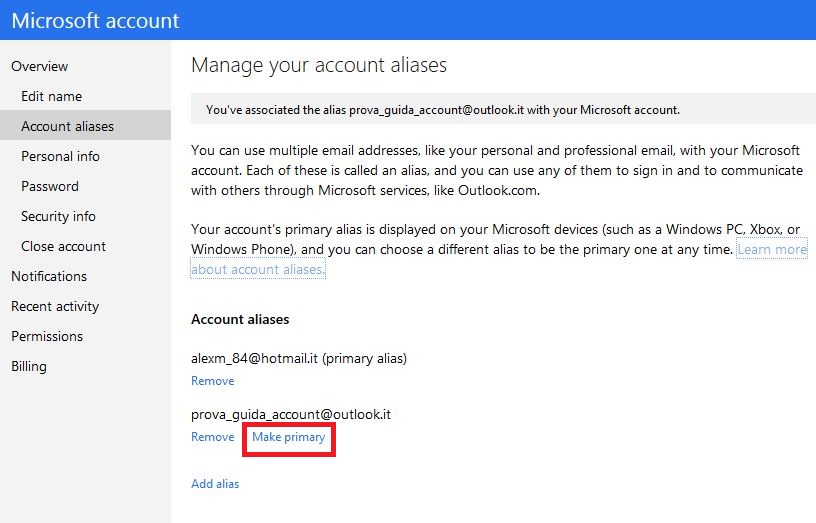
Task: Open Notifications section
Action: coord(49,276)
